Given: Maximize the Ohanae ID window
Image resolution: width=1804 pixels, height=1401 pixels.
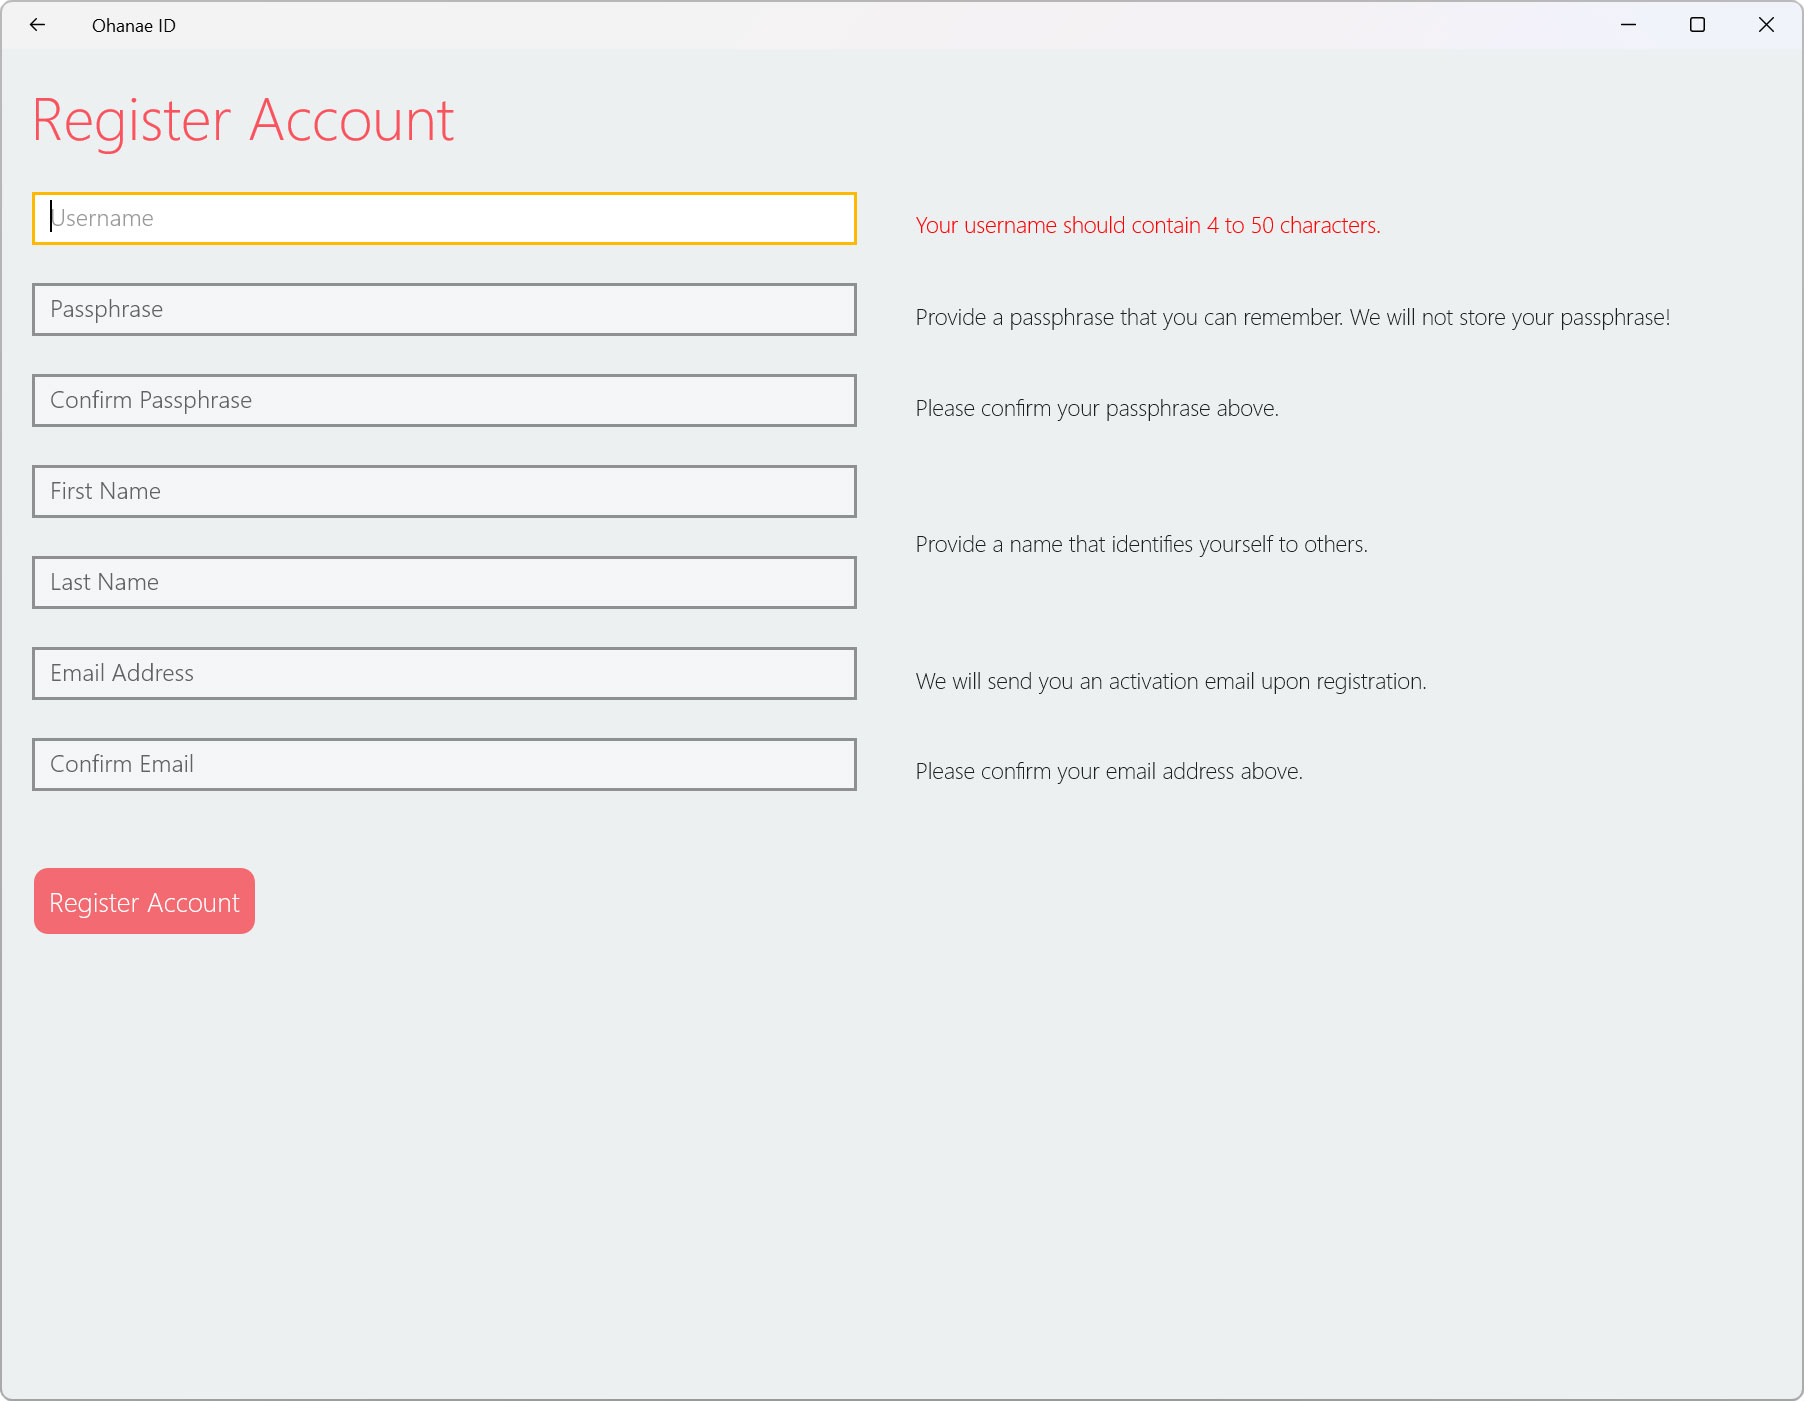Looking at the screenshot, I should [1697, 25].
